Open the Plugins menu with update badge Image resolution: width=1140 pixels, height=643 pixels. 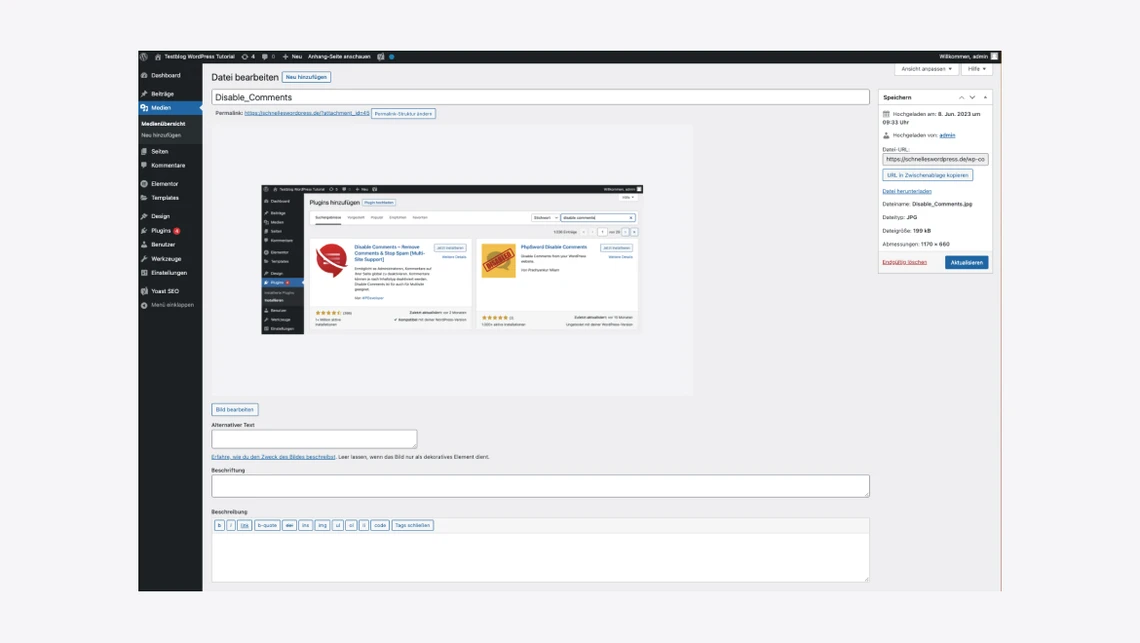click(161, 230)
